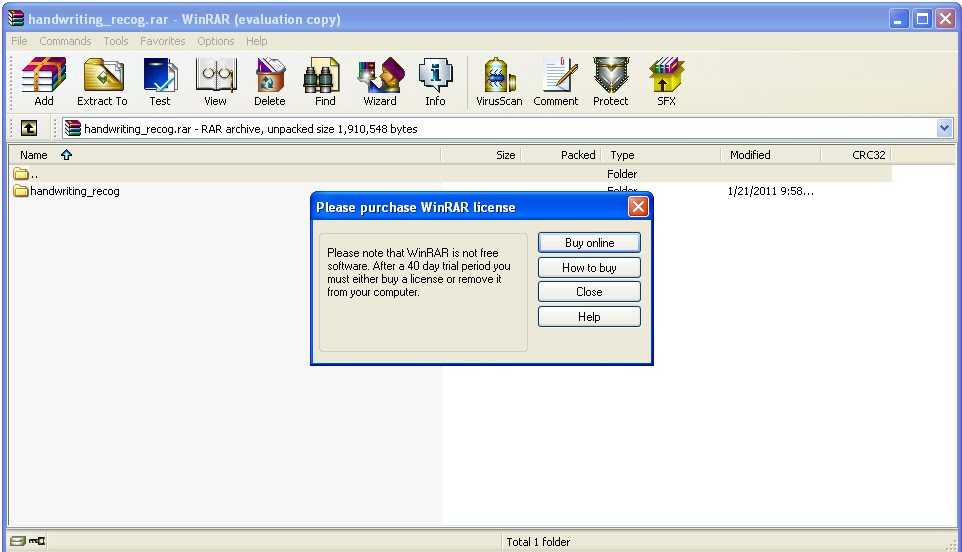Run the Test archive tool
The image size is (962, 552).
click(x=160, y=82)
